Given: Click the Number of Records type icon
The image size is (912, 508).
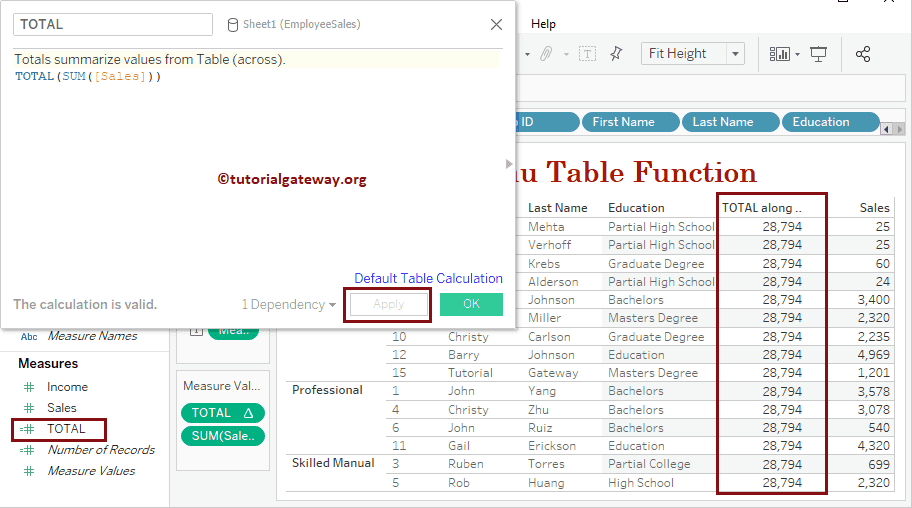Looking at the screenshot, I should pyautogui.click(x=27, y=450).
